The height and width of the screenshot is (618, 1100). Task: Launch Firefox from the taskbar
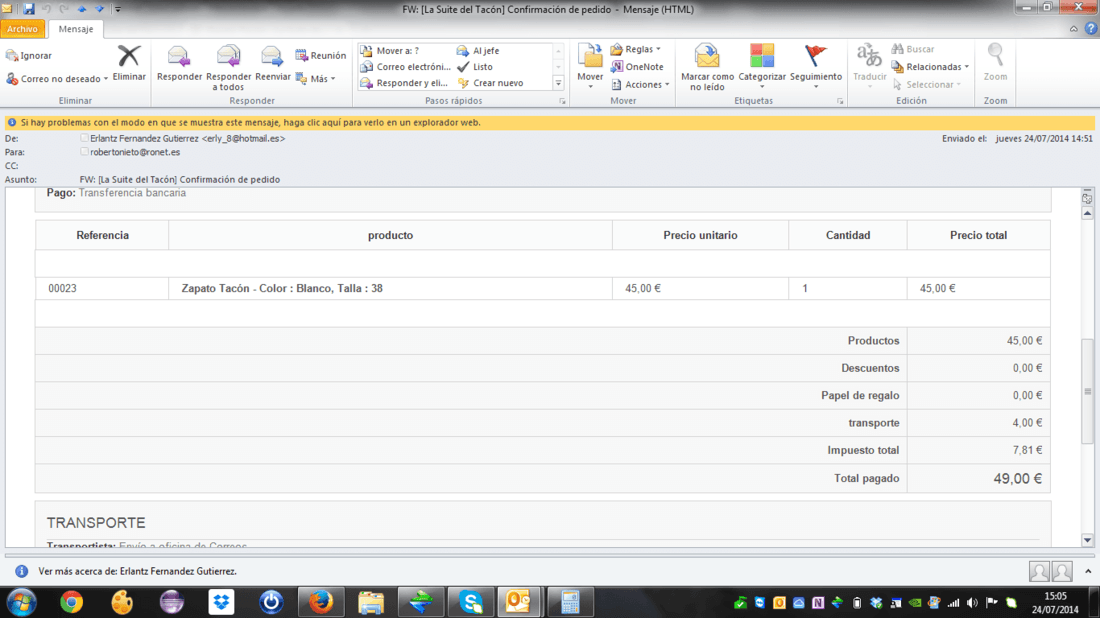pos(321,602)
